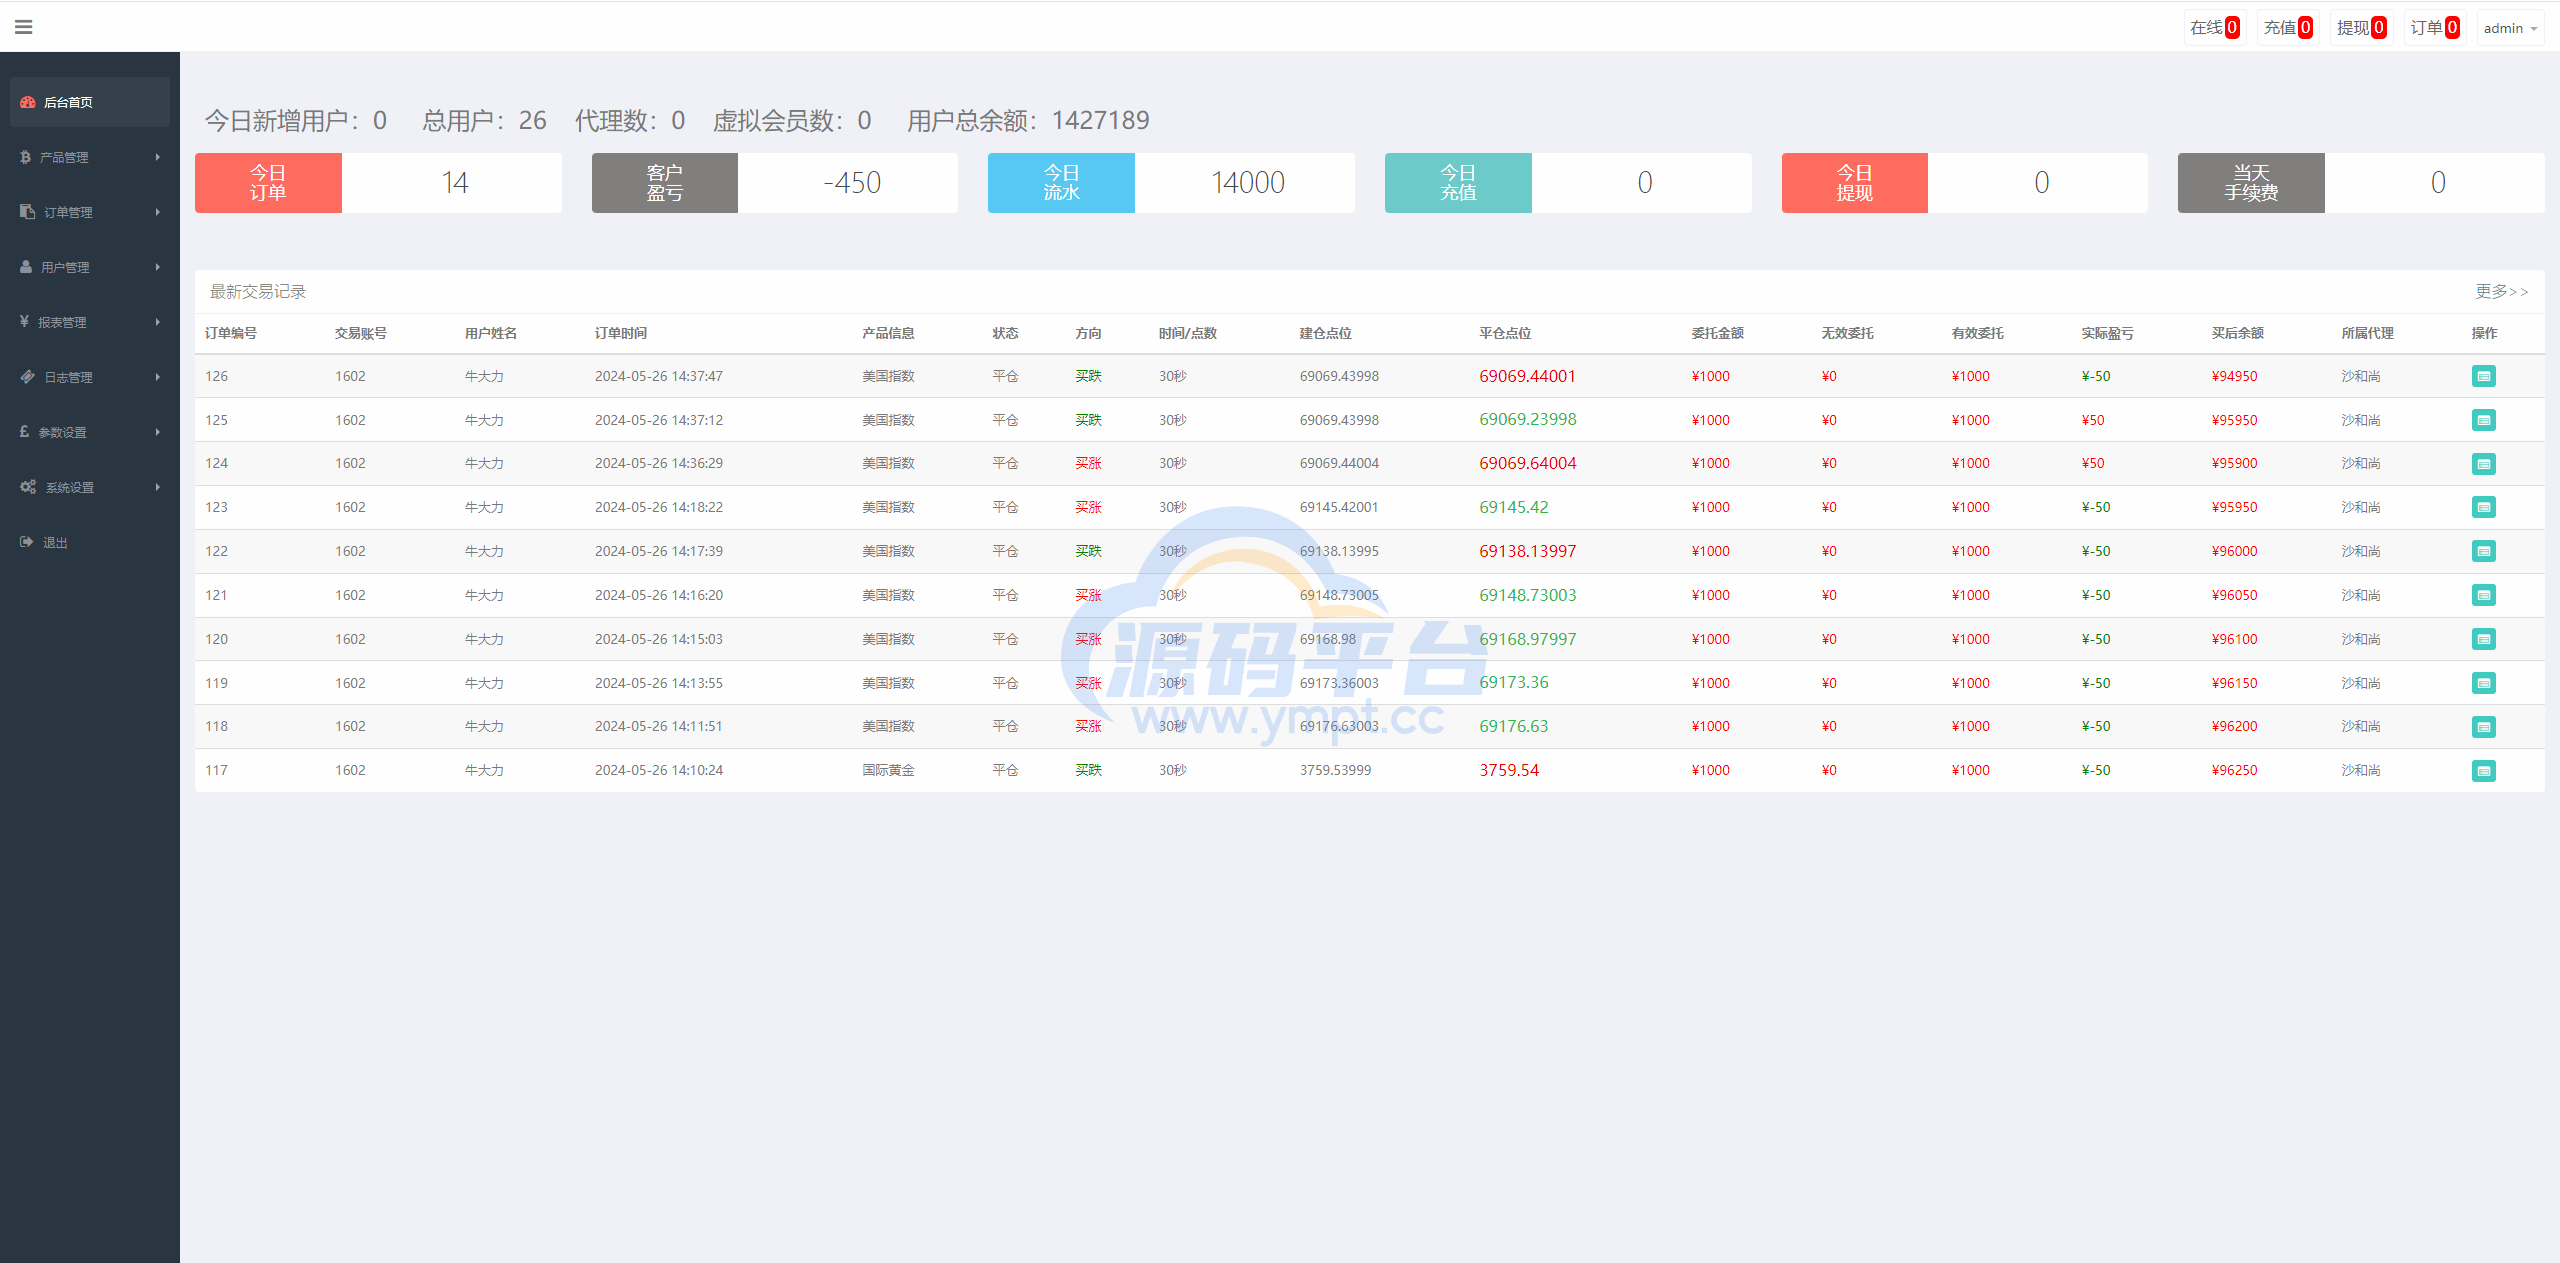This screenshot has width=2560, height=1263.
Task: Click the yen icon beside 报表管理
Action: pos(25,322)
